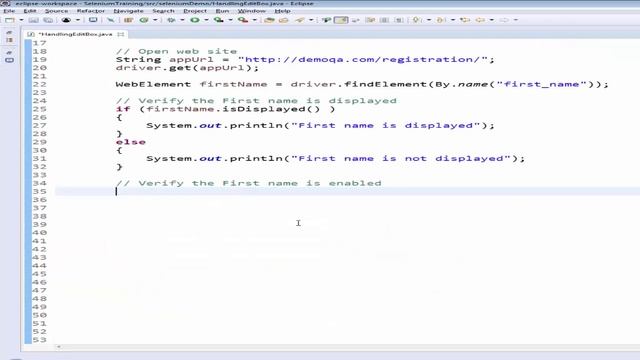
Task: Click the 'else' keyword on line 29
Action: point(131,142)
